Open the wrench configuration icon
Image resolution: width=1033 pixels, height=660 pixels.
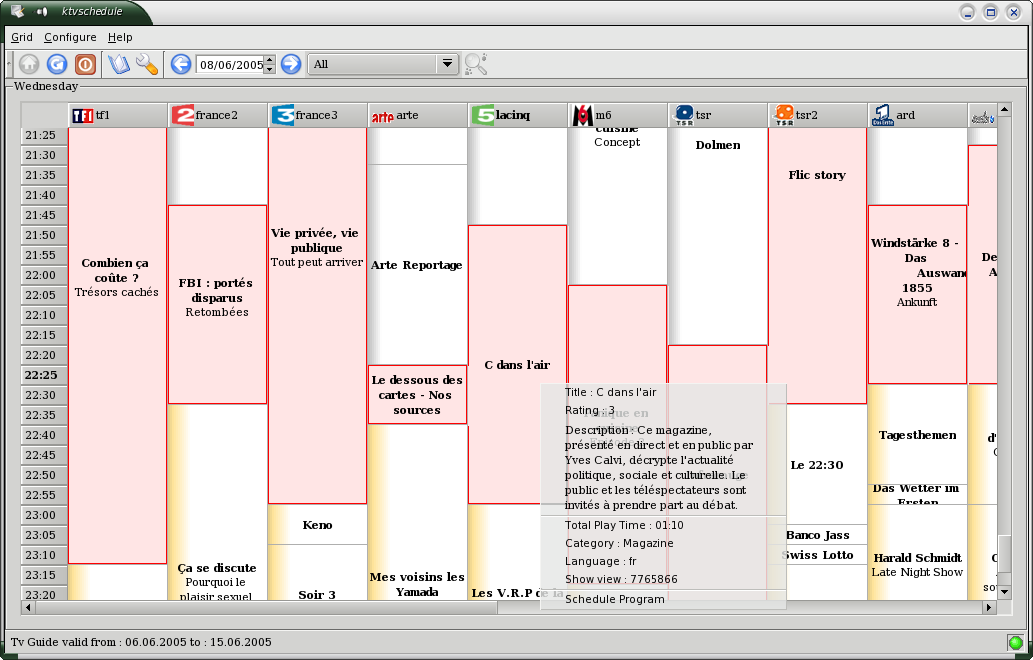pos(147,64)
